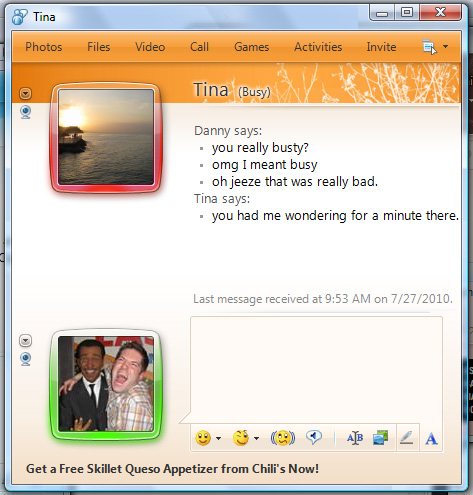Toggle handwriting pen mode
This screenshot has width=473, height=495.
[x=407, y=438]
